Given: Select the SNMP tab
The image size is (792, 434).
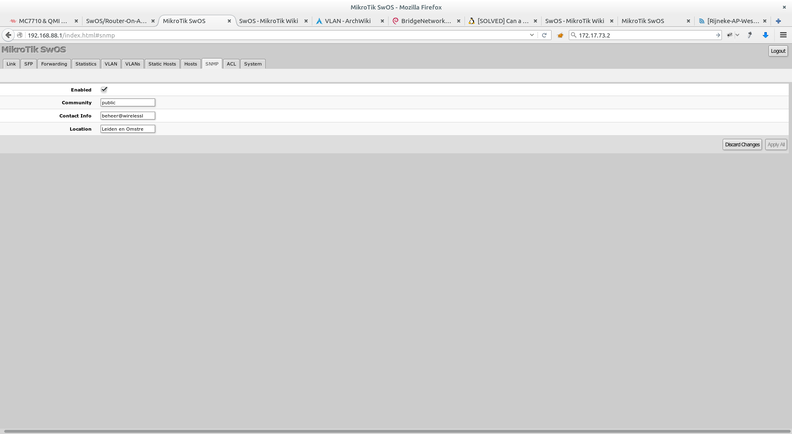Looking at the screenshot, I should coord(212,64).
